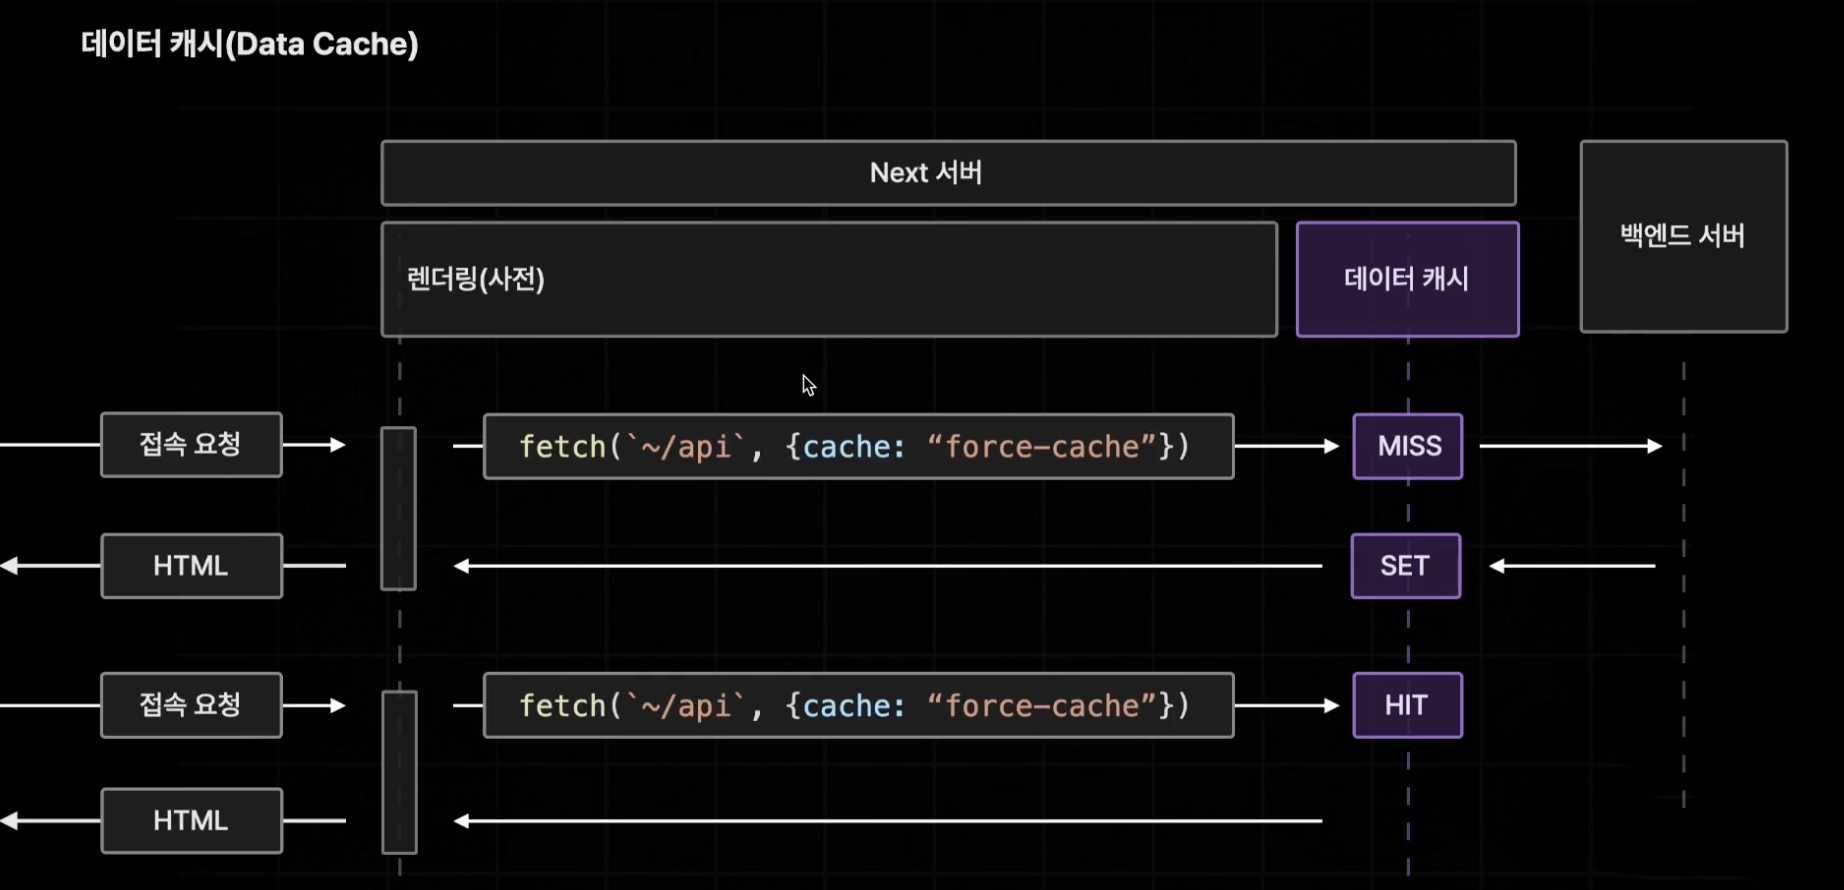Select the first 접속 요청 box
Image resolution: width=1844 pixels, height=890 pixels.
[191, 444]
